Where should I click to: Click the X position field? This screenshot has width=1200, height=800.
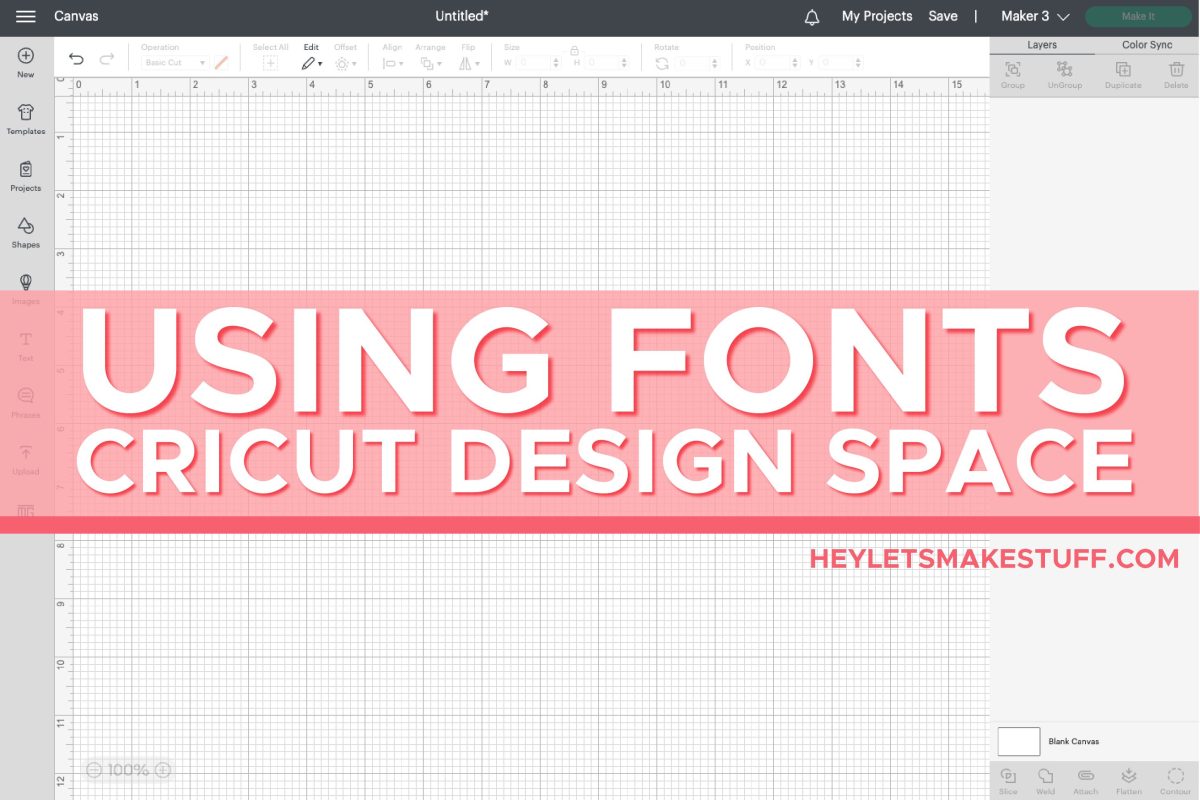(x=779, y=63)
